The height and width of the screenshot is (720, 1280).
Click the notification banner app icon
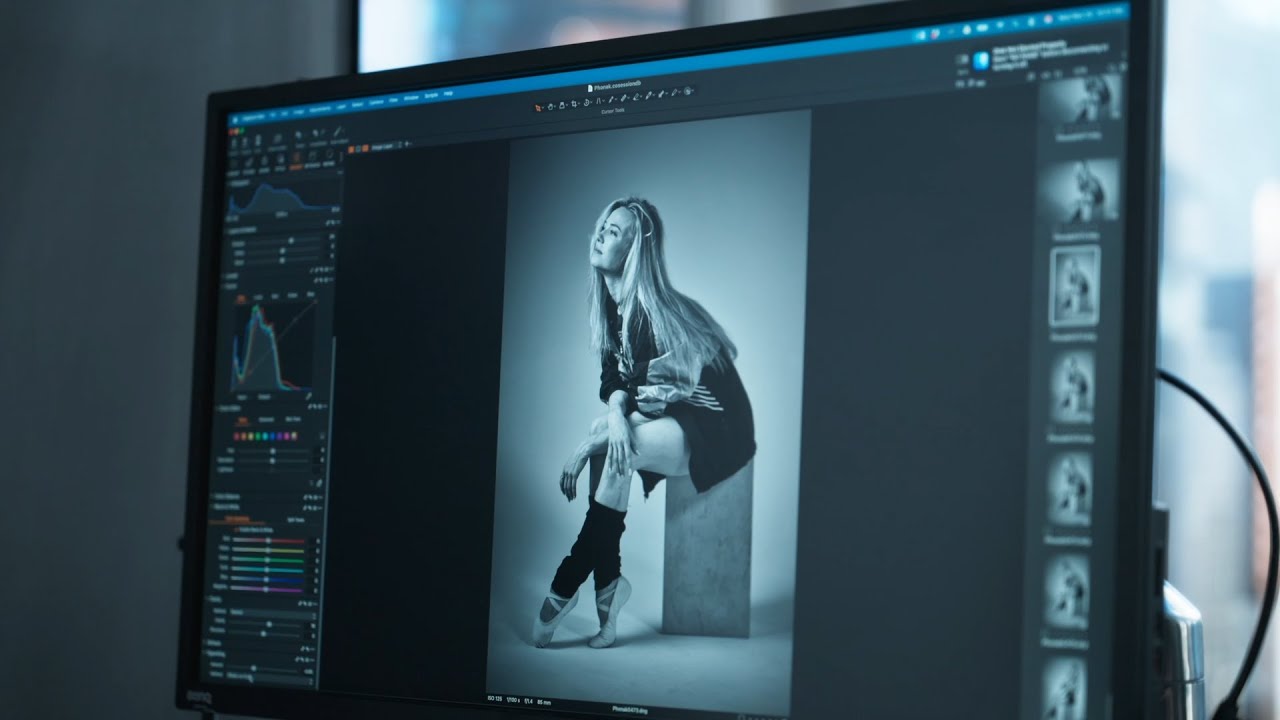(x=981, y=60)
